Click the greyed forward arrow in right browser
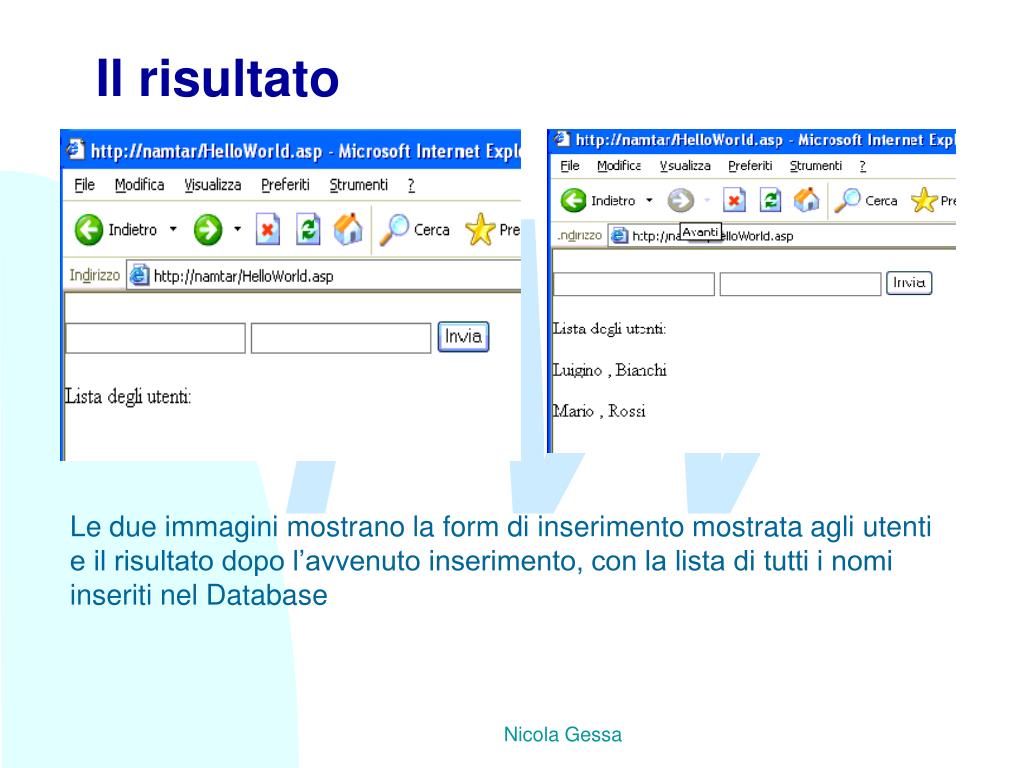 click(680, 200)
